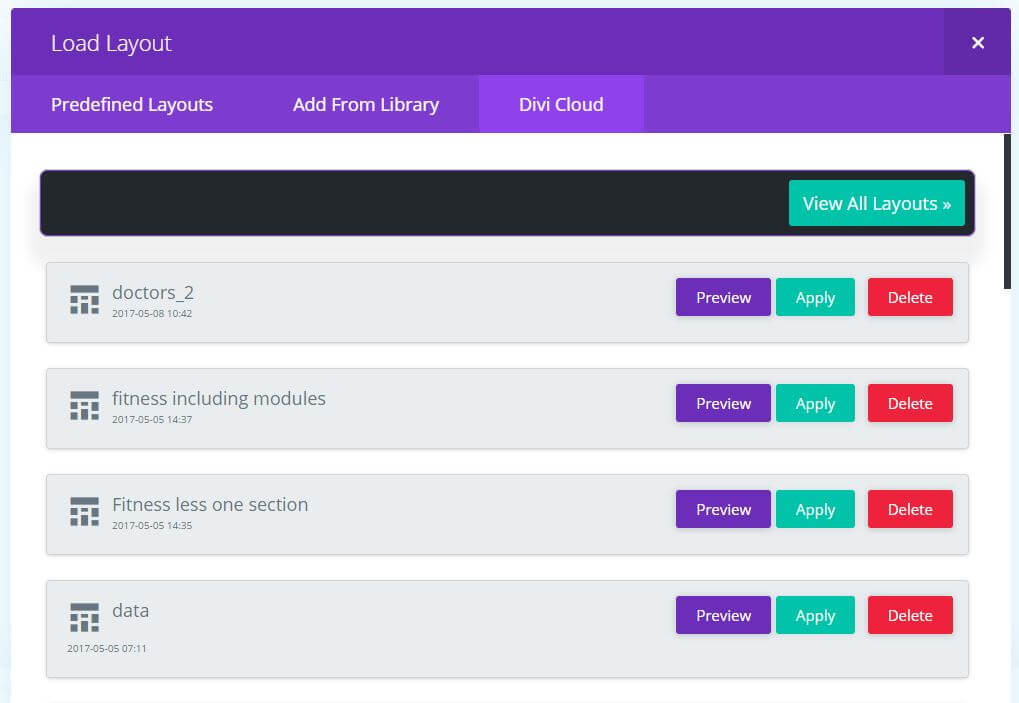Select the Divi Cloud tab

coord(561,104)
